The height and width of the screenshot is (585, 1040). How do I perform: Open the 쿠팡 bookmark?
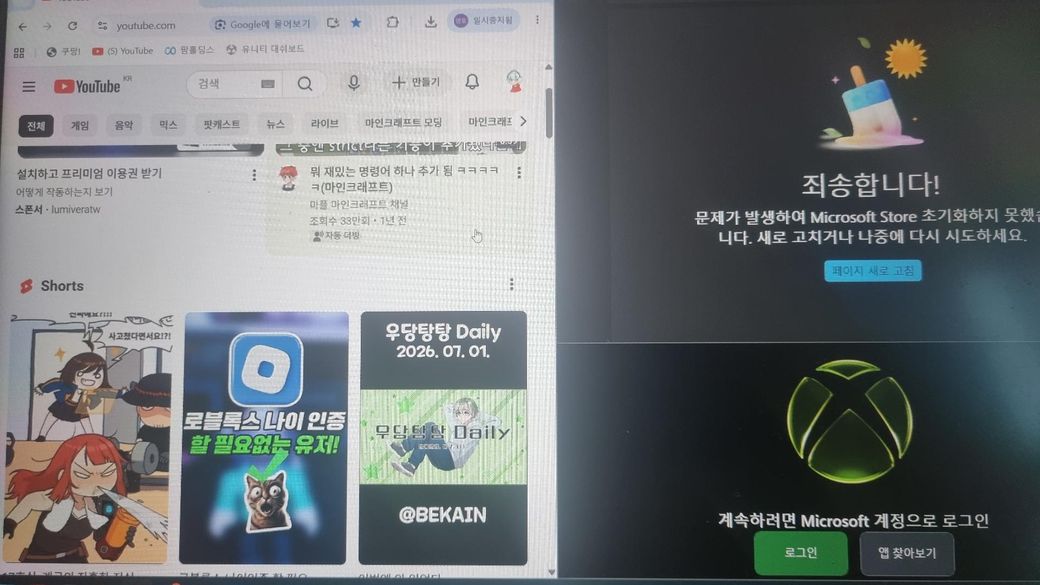[x=63, y=51]
